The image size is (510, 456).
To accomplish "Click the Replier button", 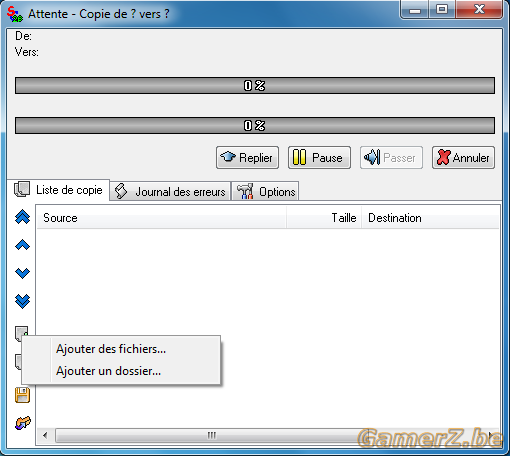I will click(x=247, y=157).
